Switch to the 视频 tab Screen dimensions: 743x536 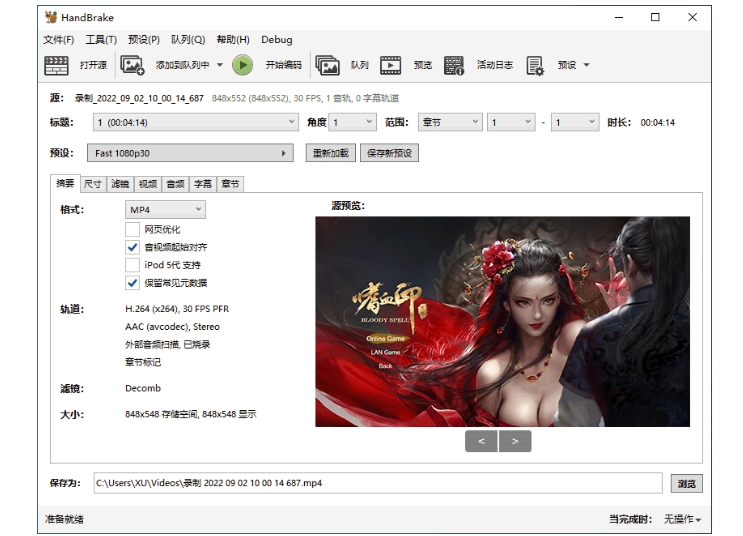[x=148, y=184]
